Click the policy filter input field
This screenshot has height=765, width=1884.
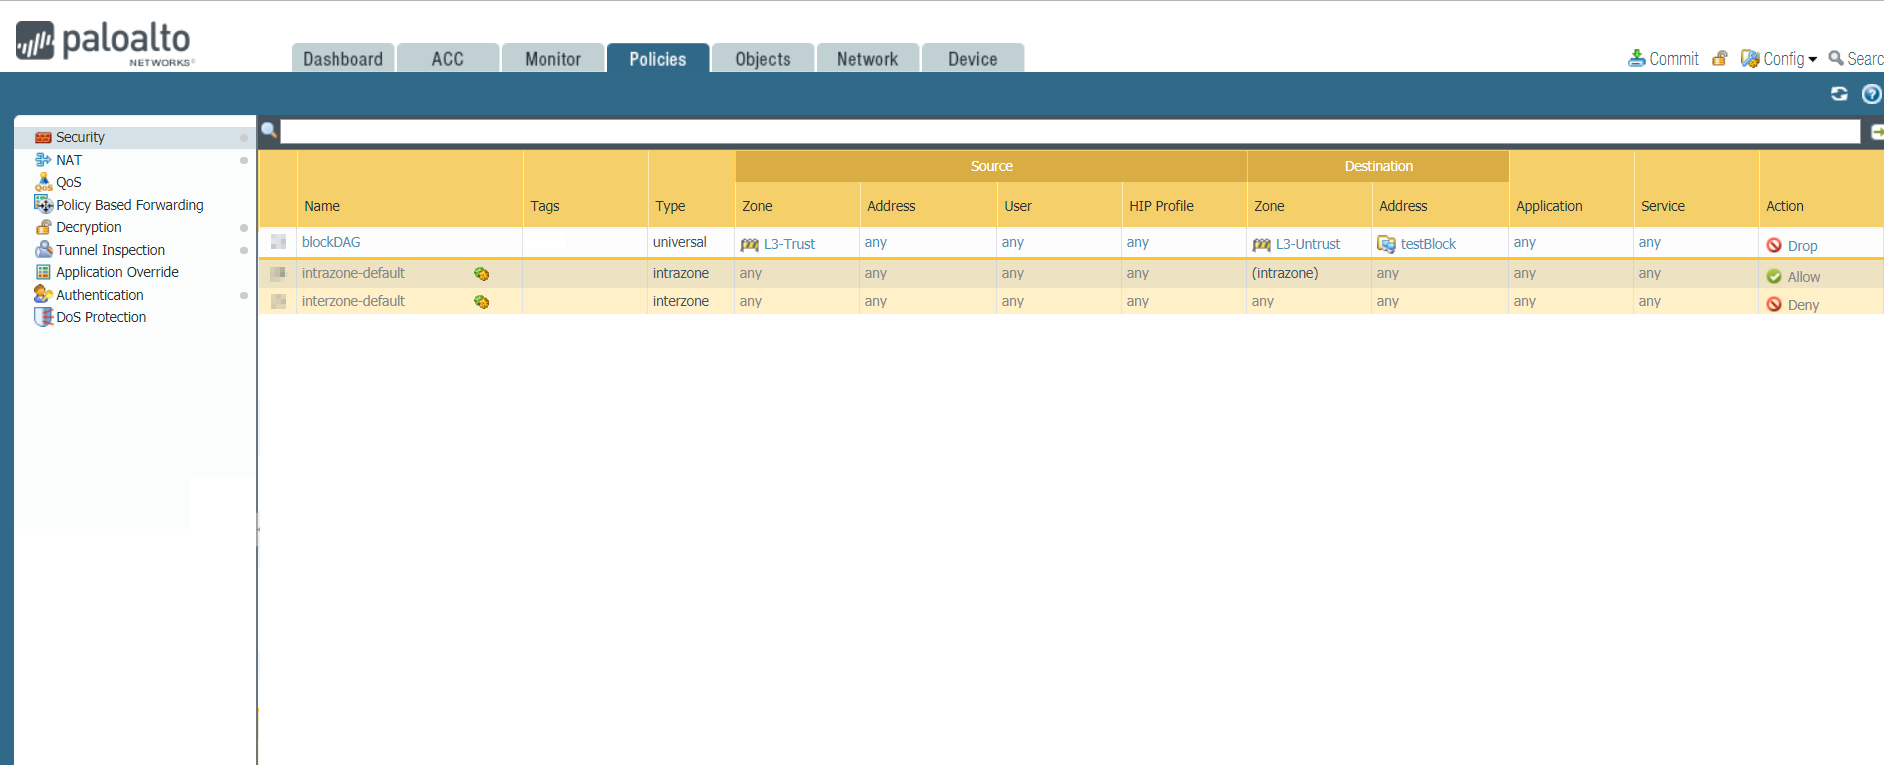click(1068, 131)
